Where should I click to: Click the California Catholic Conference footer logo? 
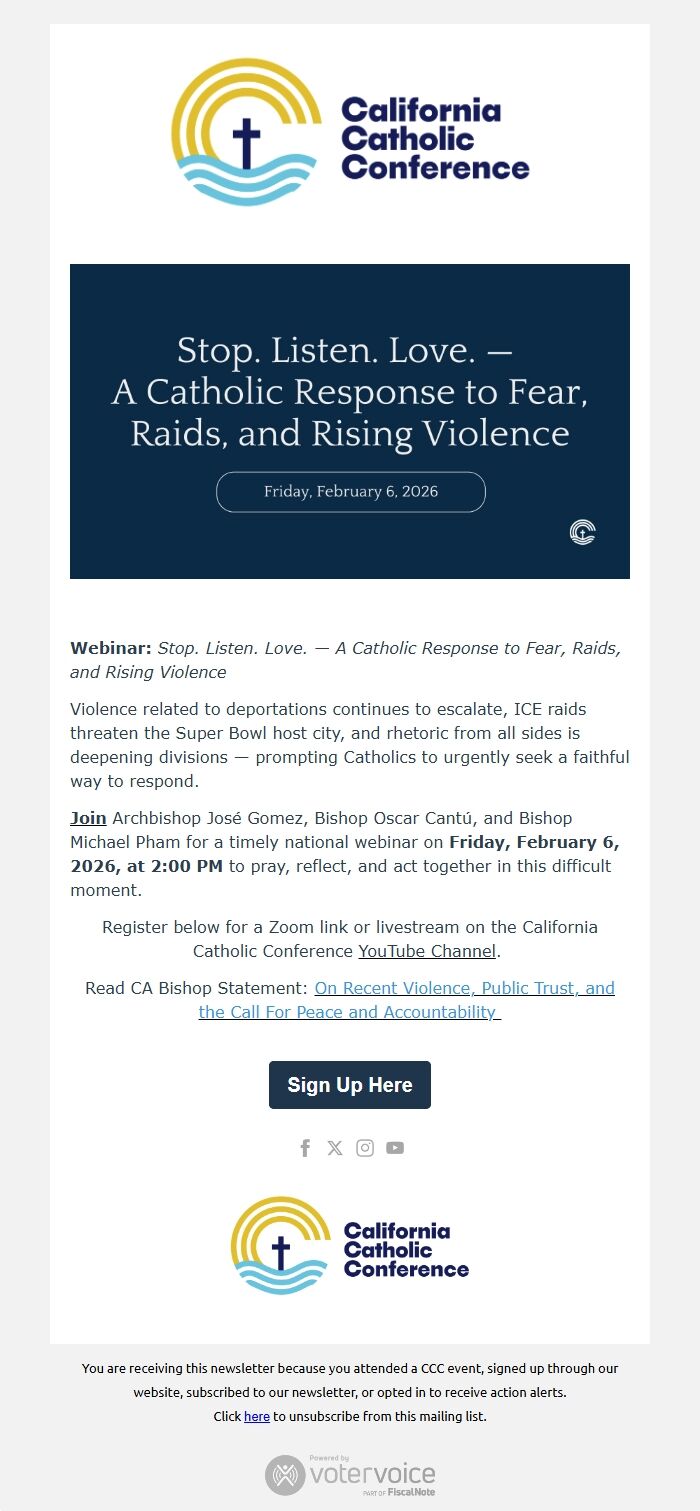click(x=350, y=1243)
